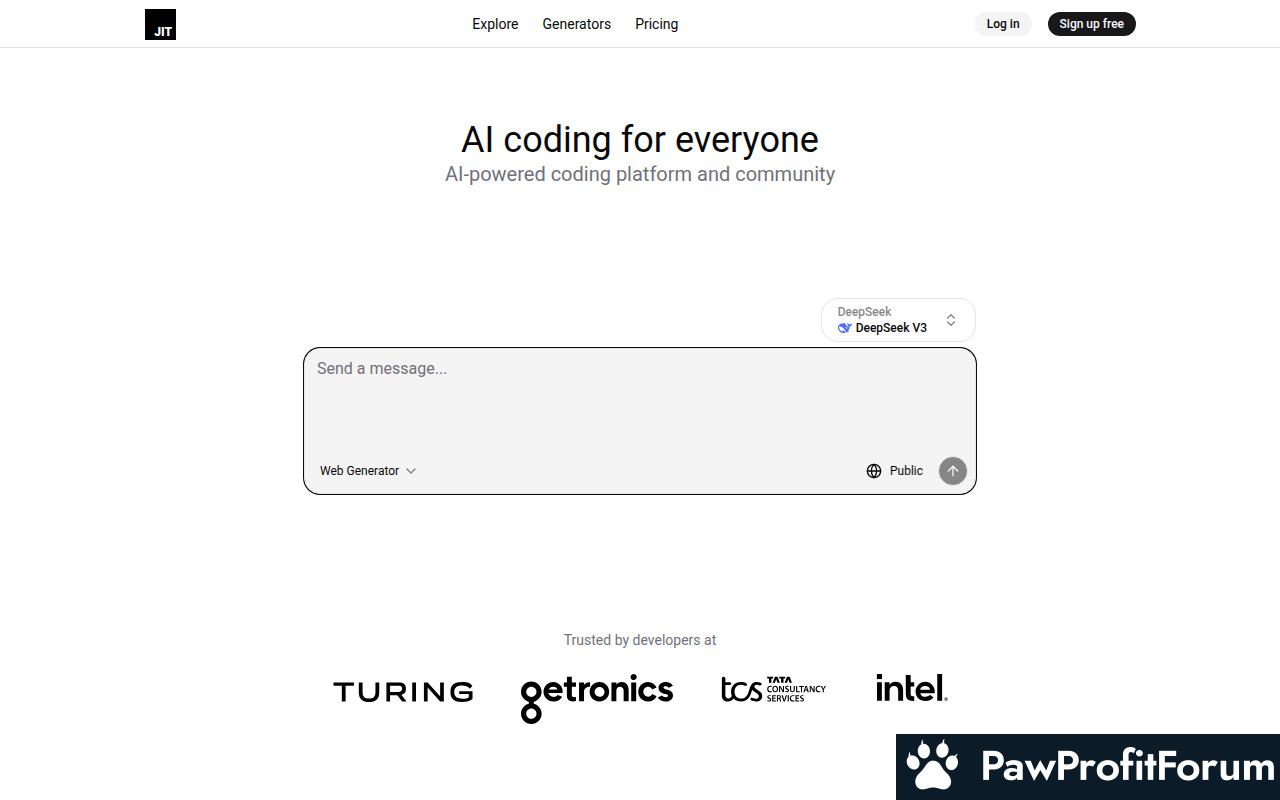Click the send message arrow button
This screenshot has height=800, width=1280.
tap(952, 471)
